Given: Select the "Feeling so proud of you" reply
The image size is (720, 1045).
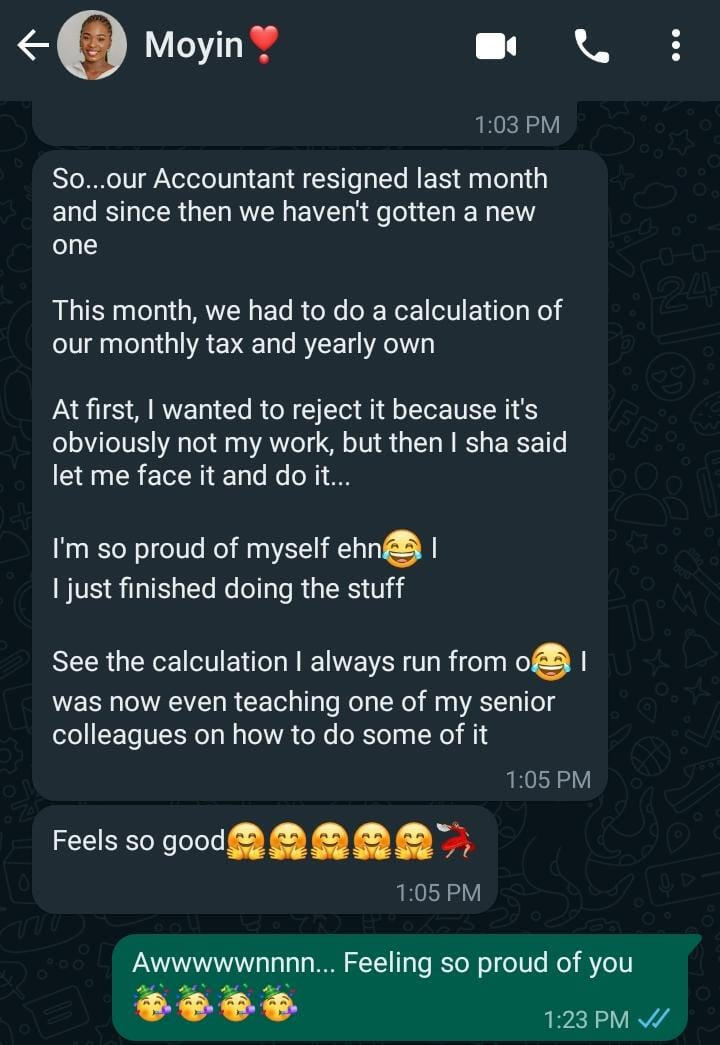Looking at the screenshot, I should point(382,963).
